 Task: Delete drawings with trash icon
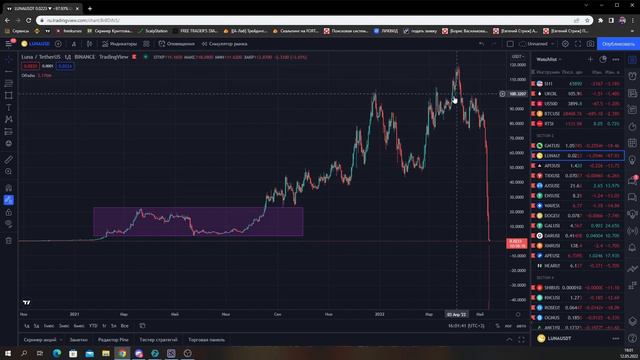click(9, 240)
